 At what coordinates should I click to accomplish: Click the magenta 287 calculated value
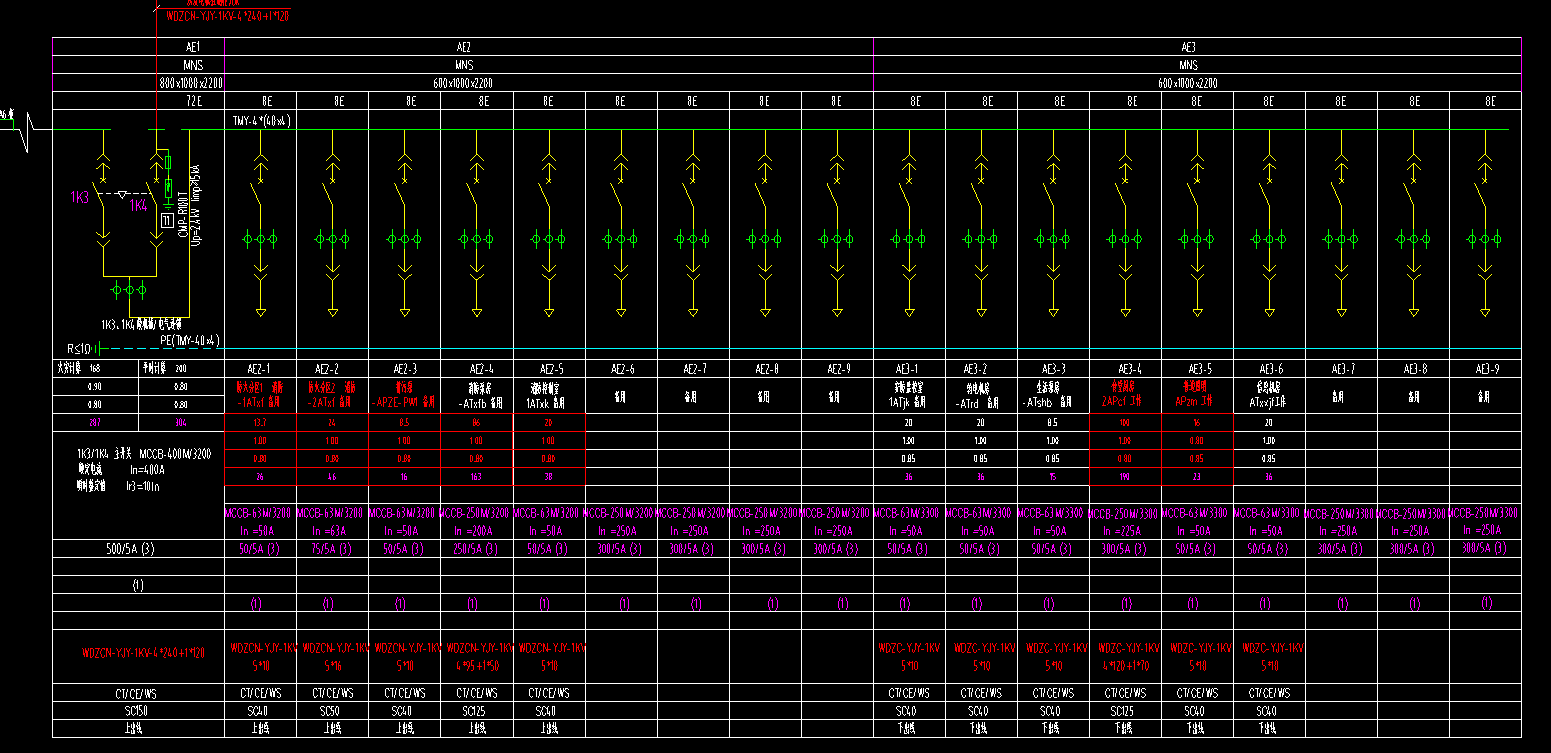tap(94, 423)
